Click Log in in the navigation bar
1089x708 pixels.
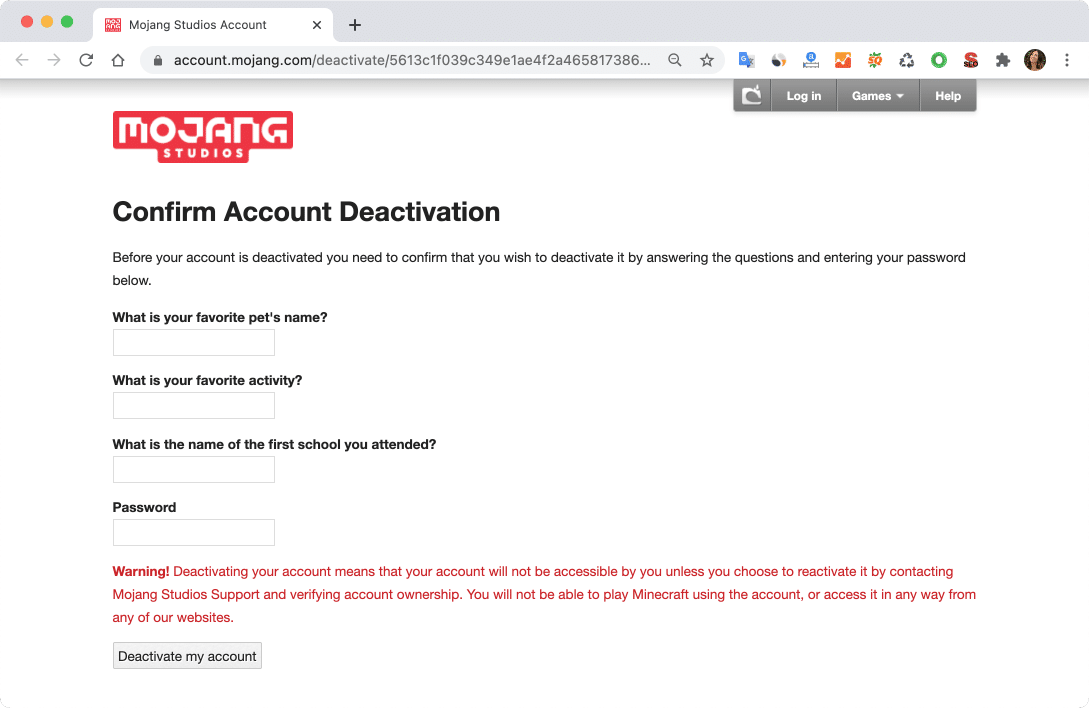(804, 96)
